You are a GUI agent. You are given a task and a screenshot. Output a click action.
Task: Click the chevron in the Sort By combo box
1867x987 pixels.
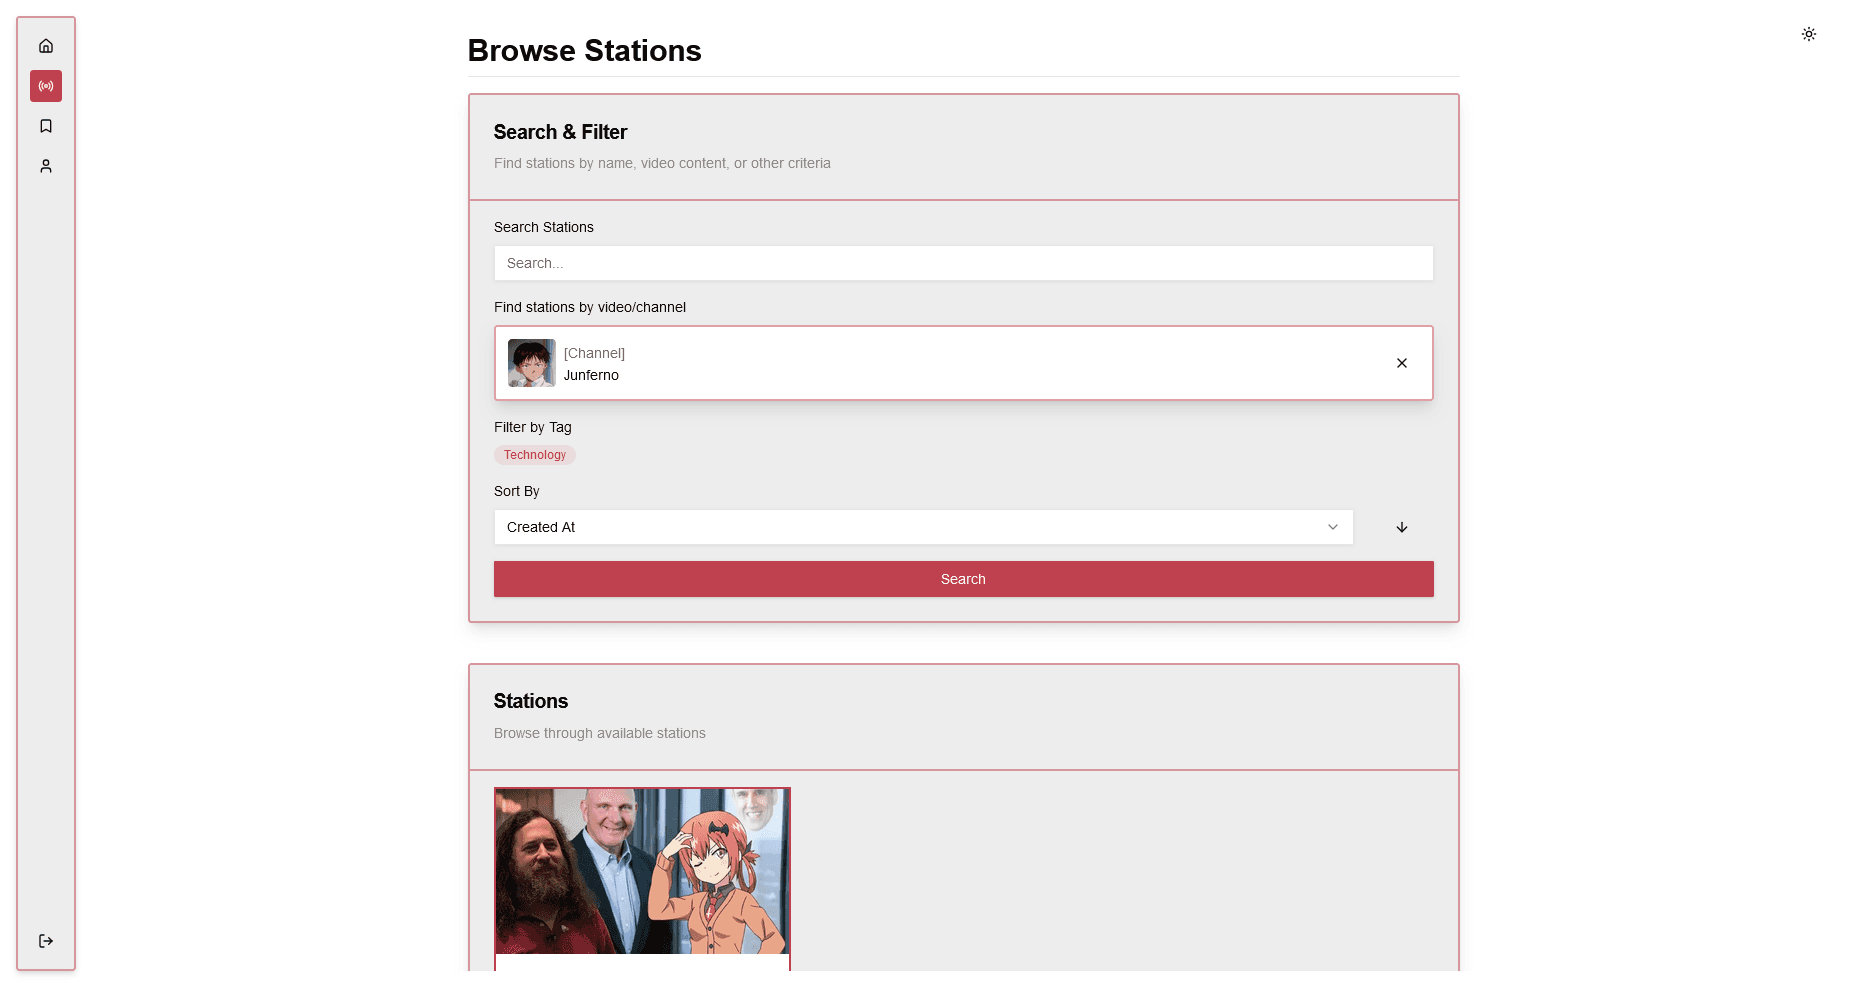[1332, 527]
